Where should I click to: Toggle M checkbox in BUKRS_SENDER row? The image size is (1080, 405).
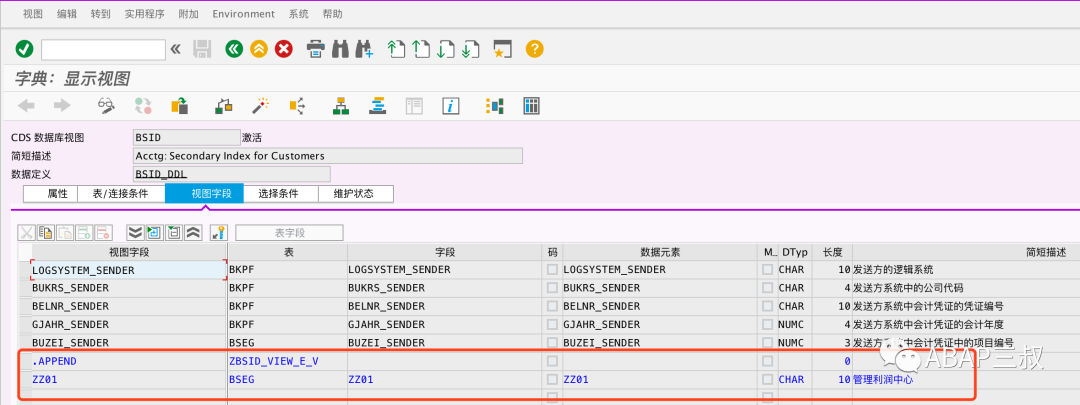pos(767,288)
